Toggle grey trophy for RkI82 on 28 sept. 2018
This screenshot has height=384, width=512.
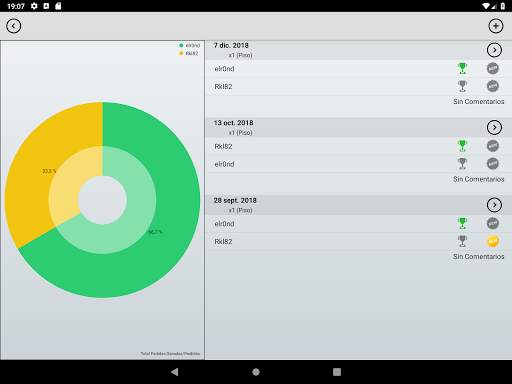(x=462, y=241)
